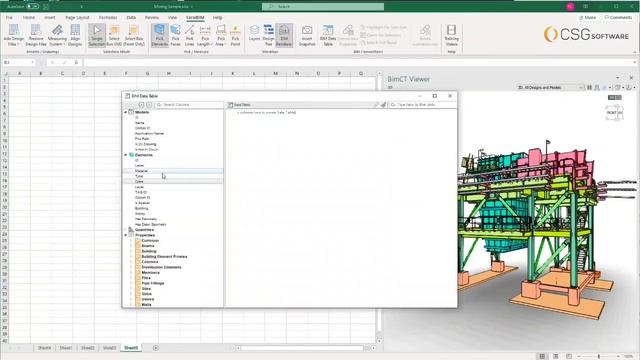
Task: Select the Sheet4 worksheet tab
Action: coord(44,348)
